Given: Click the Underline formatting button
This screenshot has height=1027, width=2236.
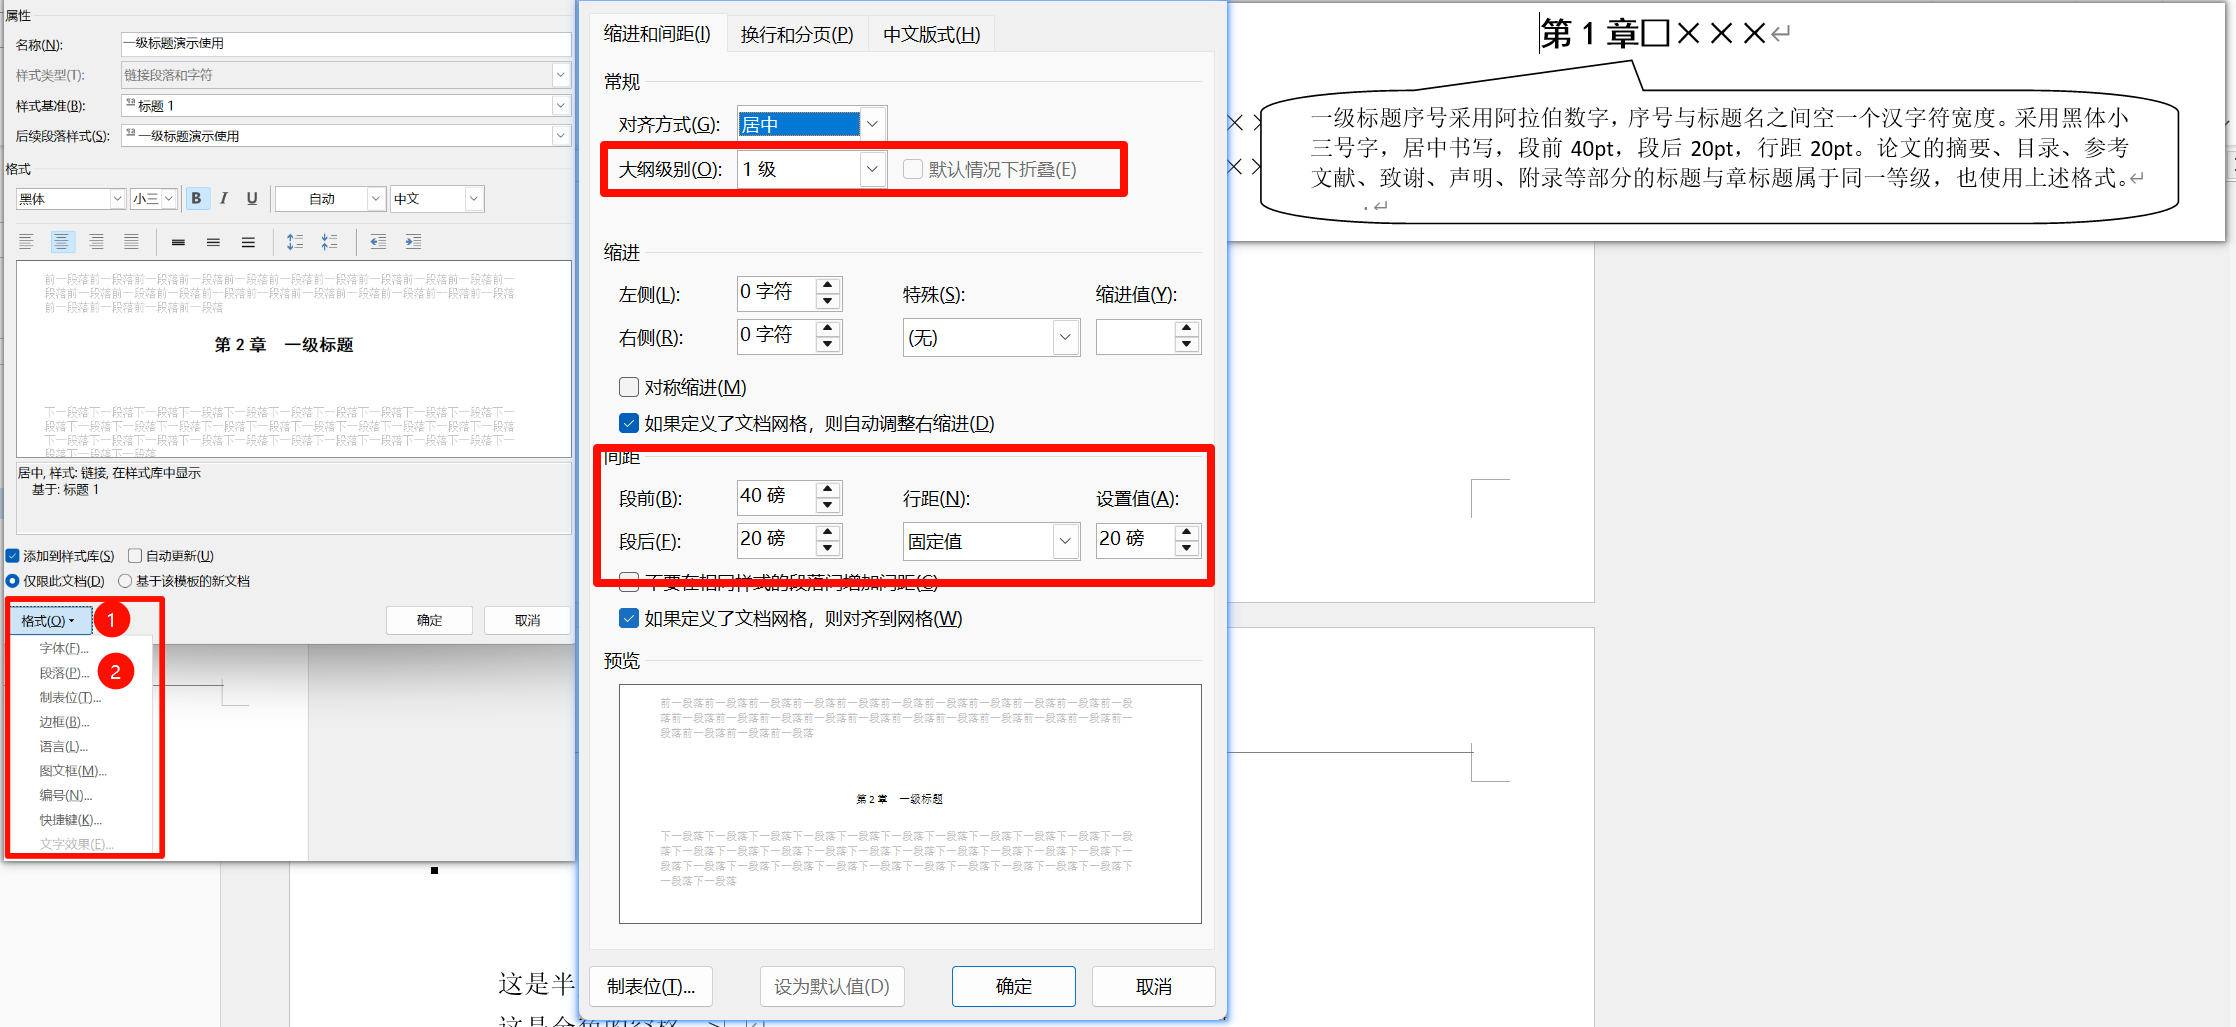Looking at the screenshot, I should pyautogui.click(x=252, y=199).
